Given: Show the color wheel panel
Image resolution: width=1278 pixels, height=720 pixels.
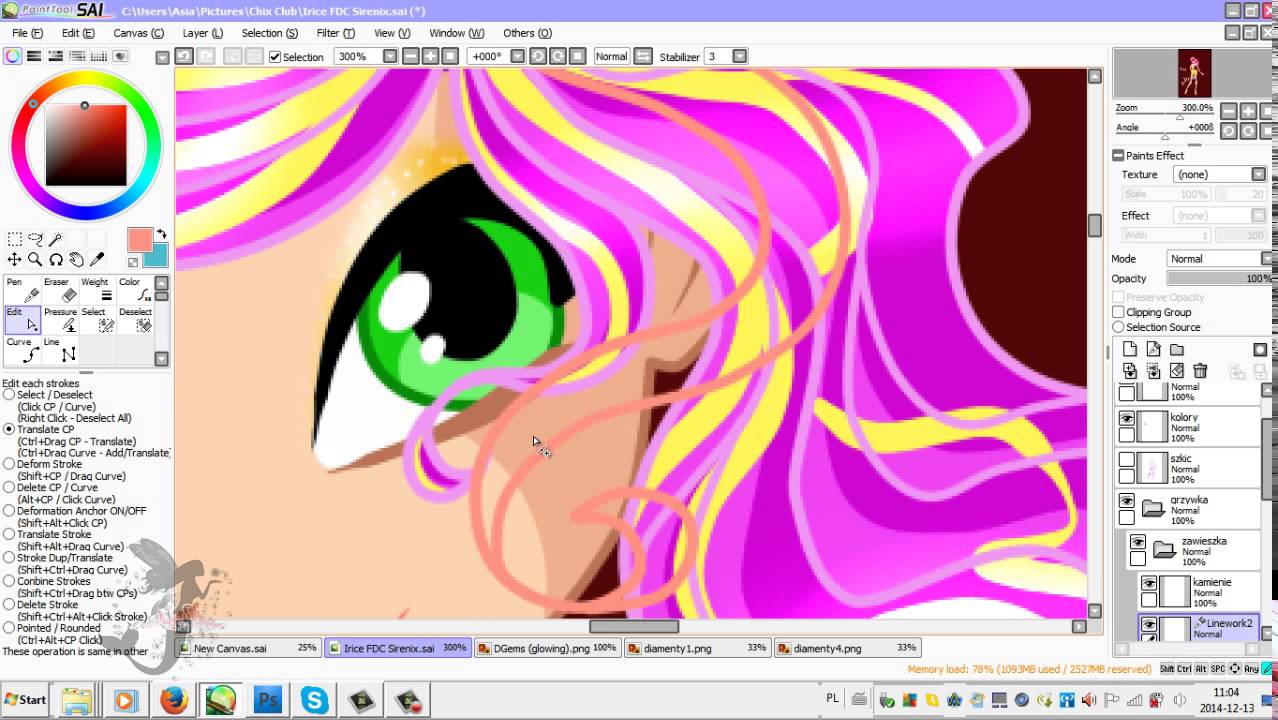Looking at the screenshot, I should (x=13, y=56).
